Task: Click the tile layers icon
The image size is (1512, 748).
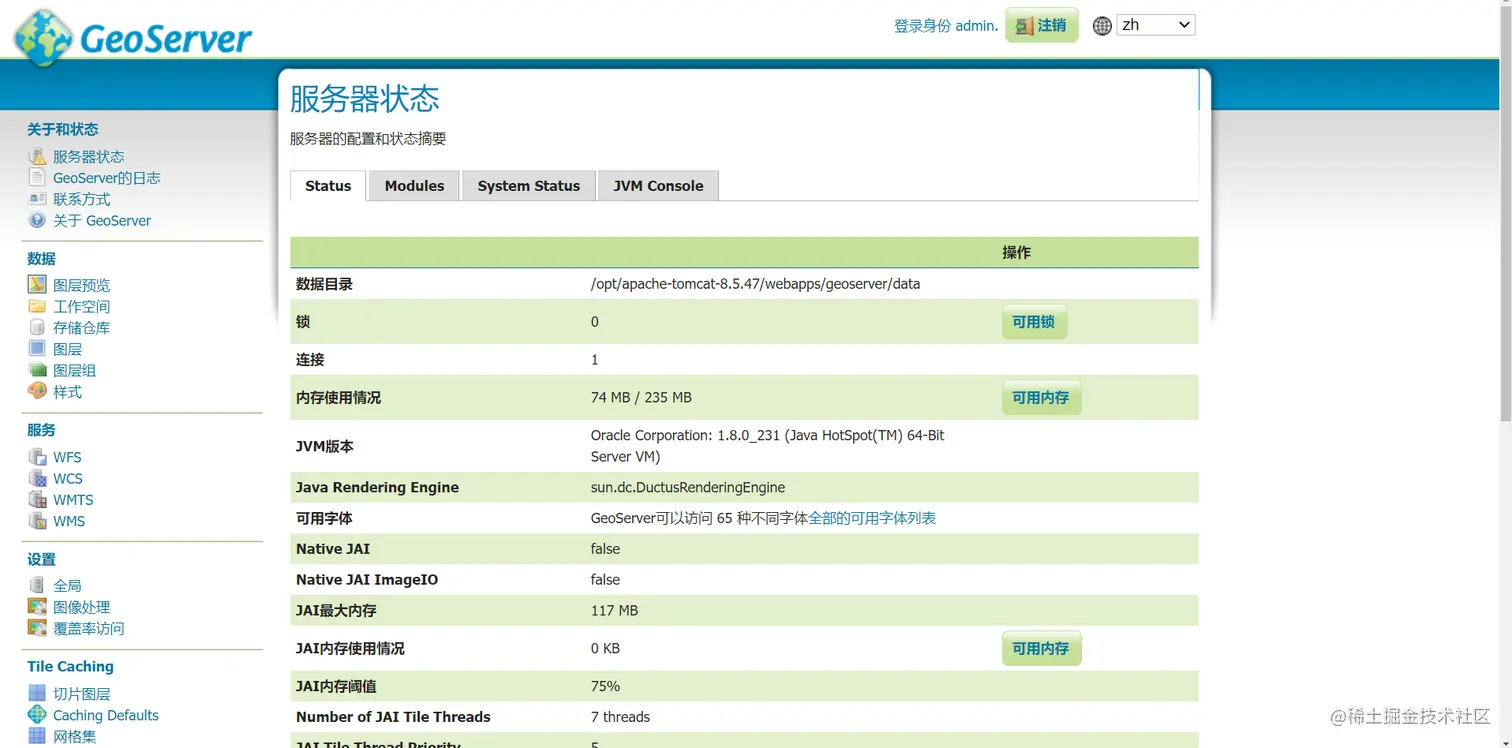Action: [x=37, y=693]
